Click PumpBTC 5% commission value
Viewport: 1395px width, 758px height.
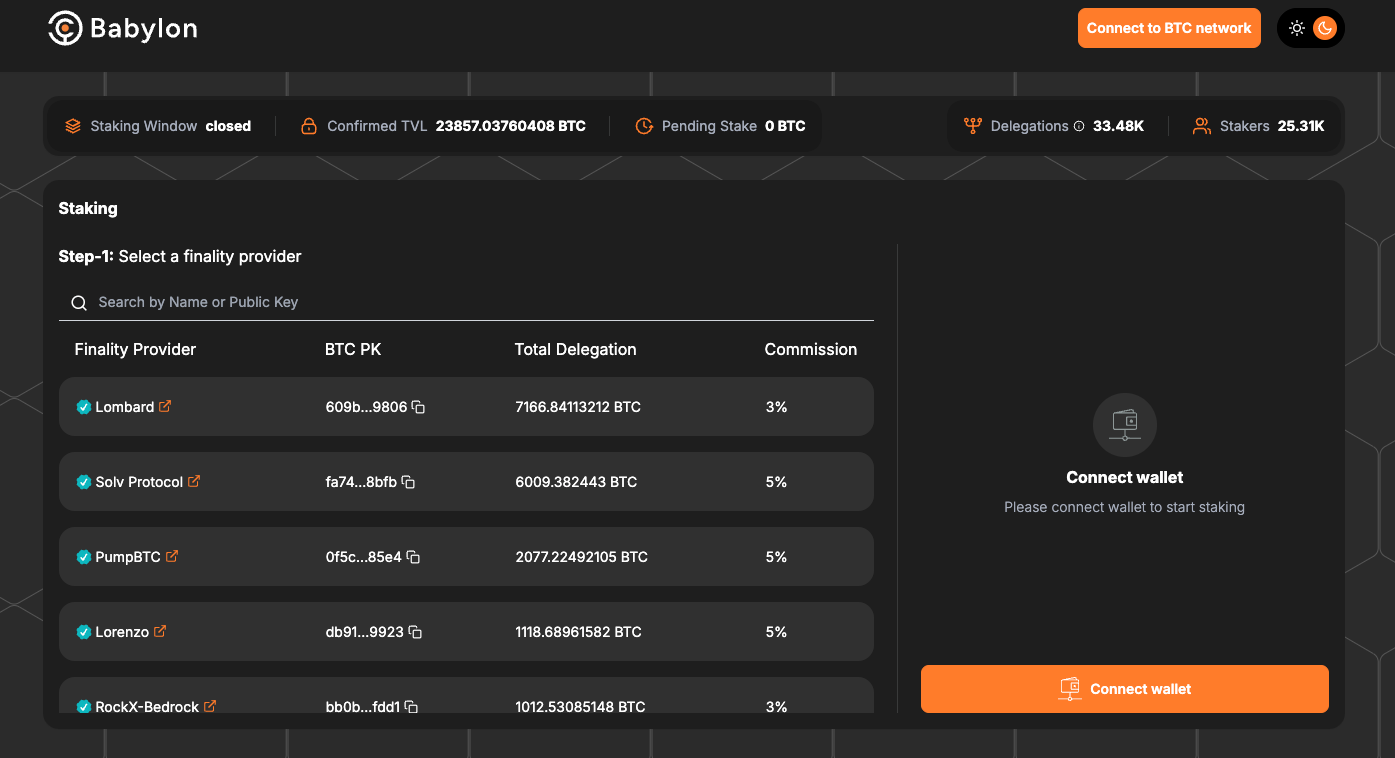(x=776, y=557)
